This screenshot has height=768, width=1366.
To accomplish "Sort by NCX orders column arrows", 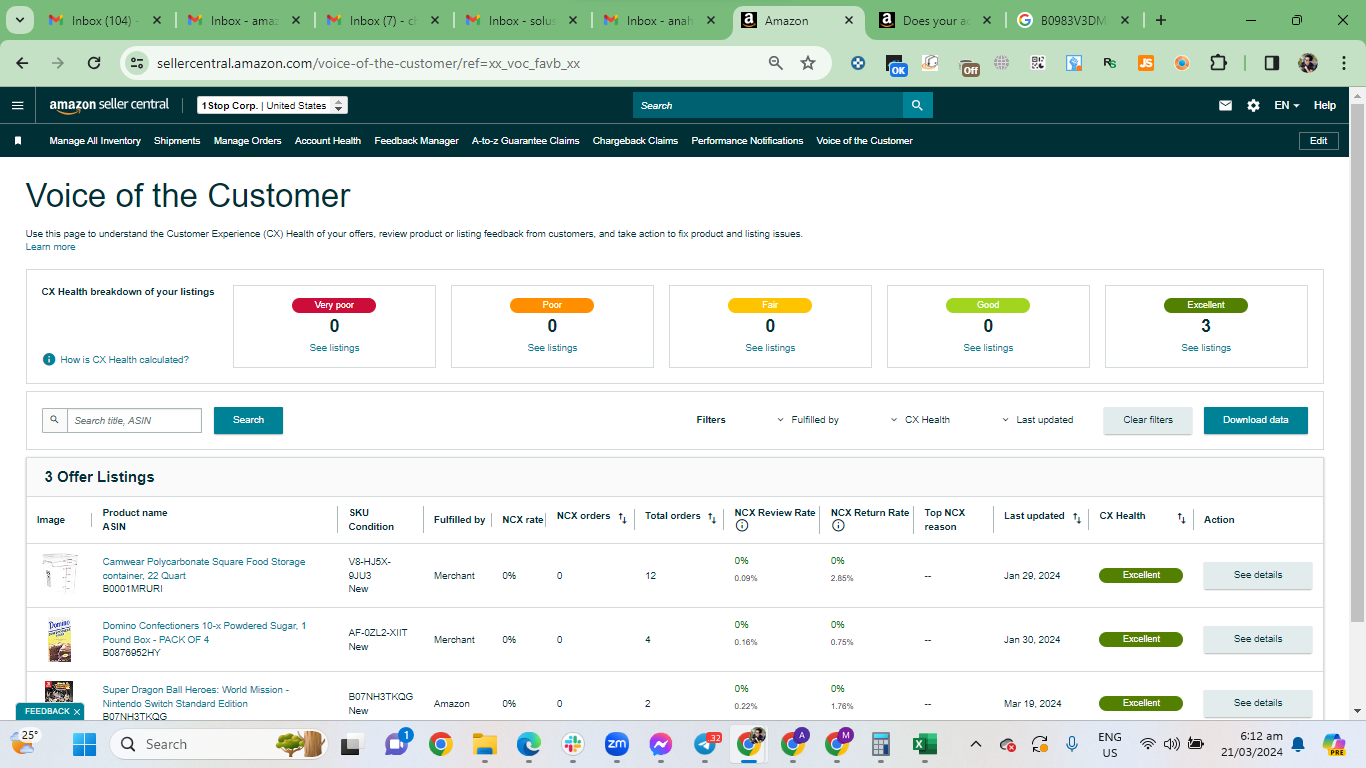I will coord(622,518).
